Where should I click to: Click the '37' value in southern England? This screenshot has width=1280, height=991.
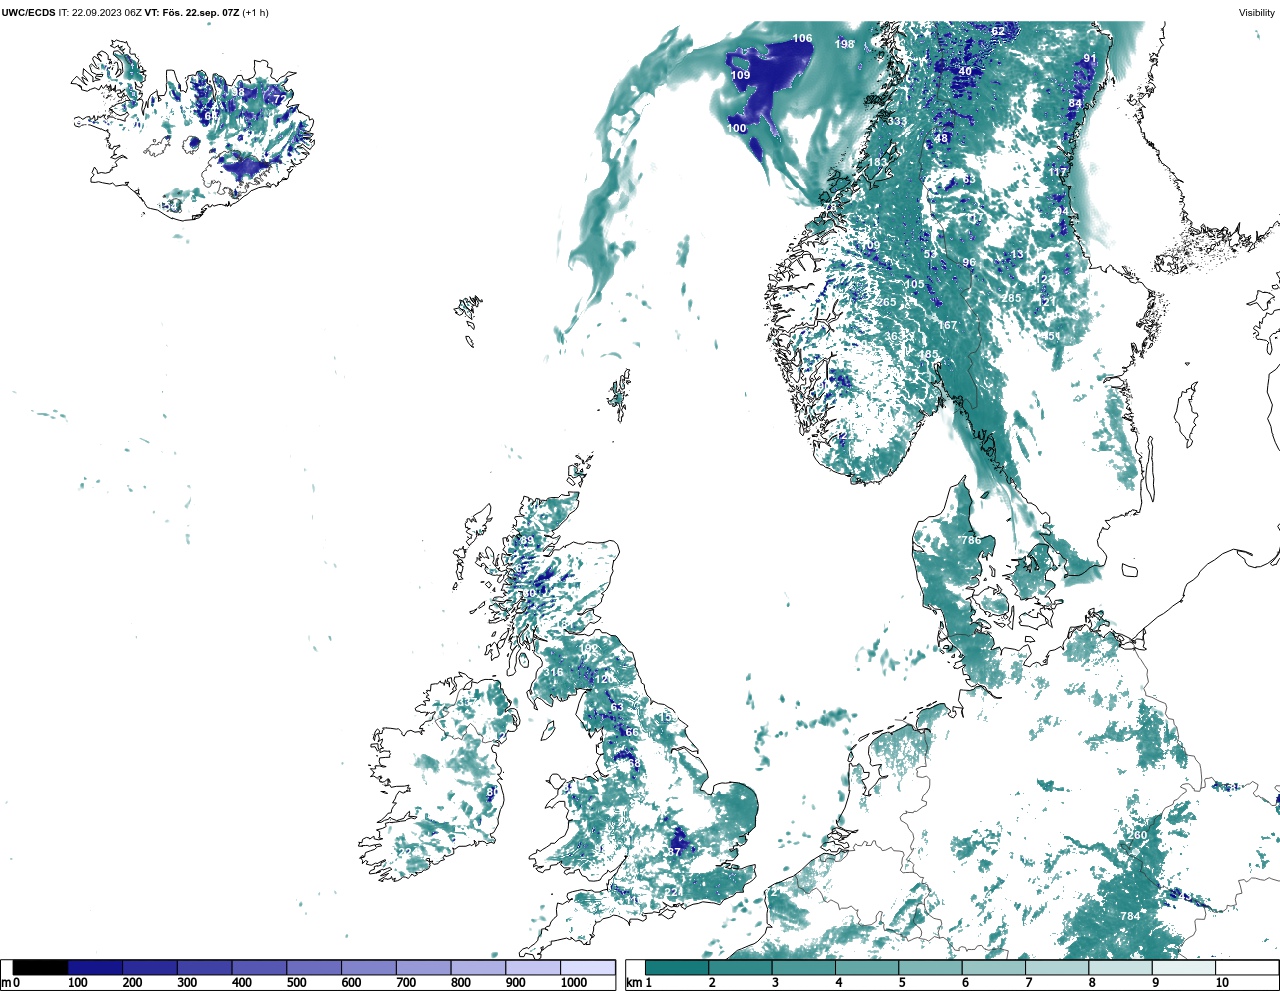675,853
